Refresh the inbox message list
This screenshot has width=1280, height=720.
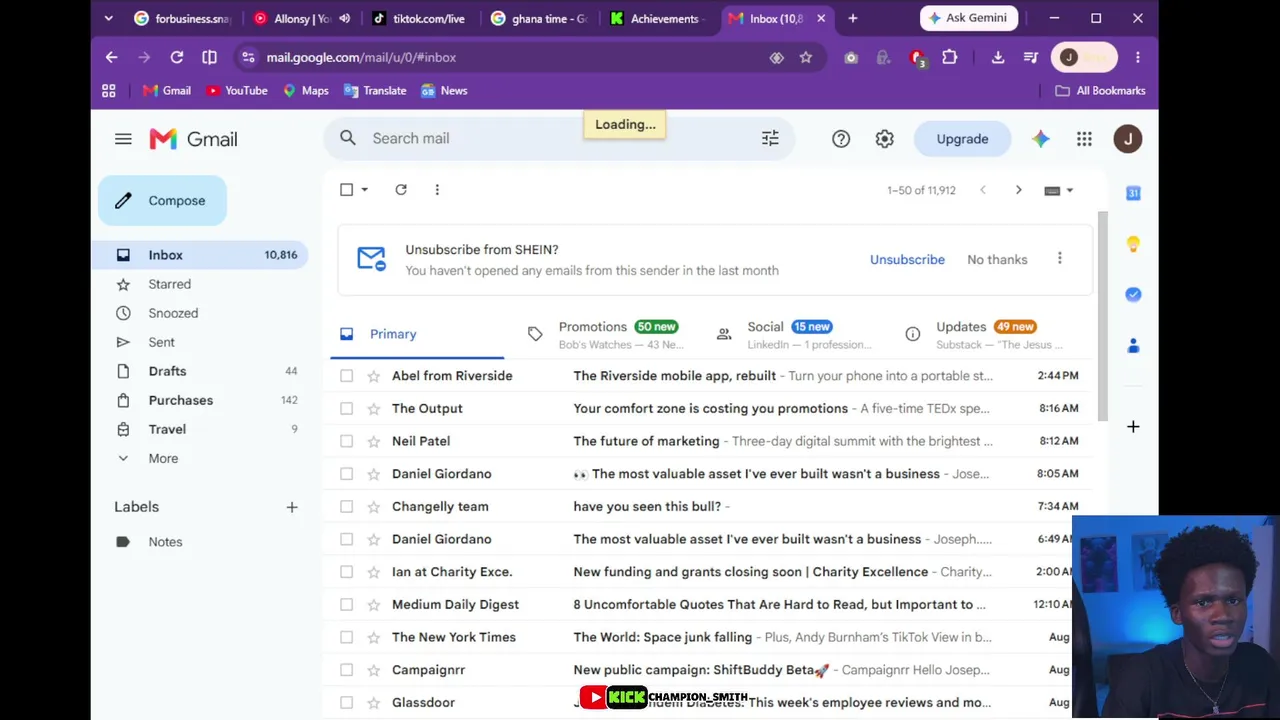(401, 189)
